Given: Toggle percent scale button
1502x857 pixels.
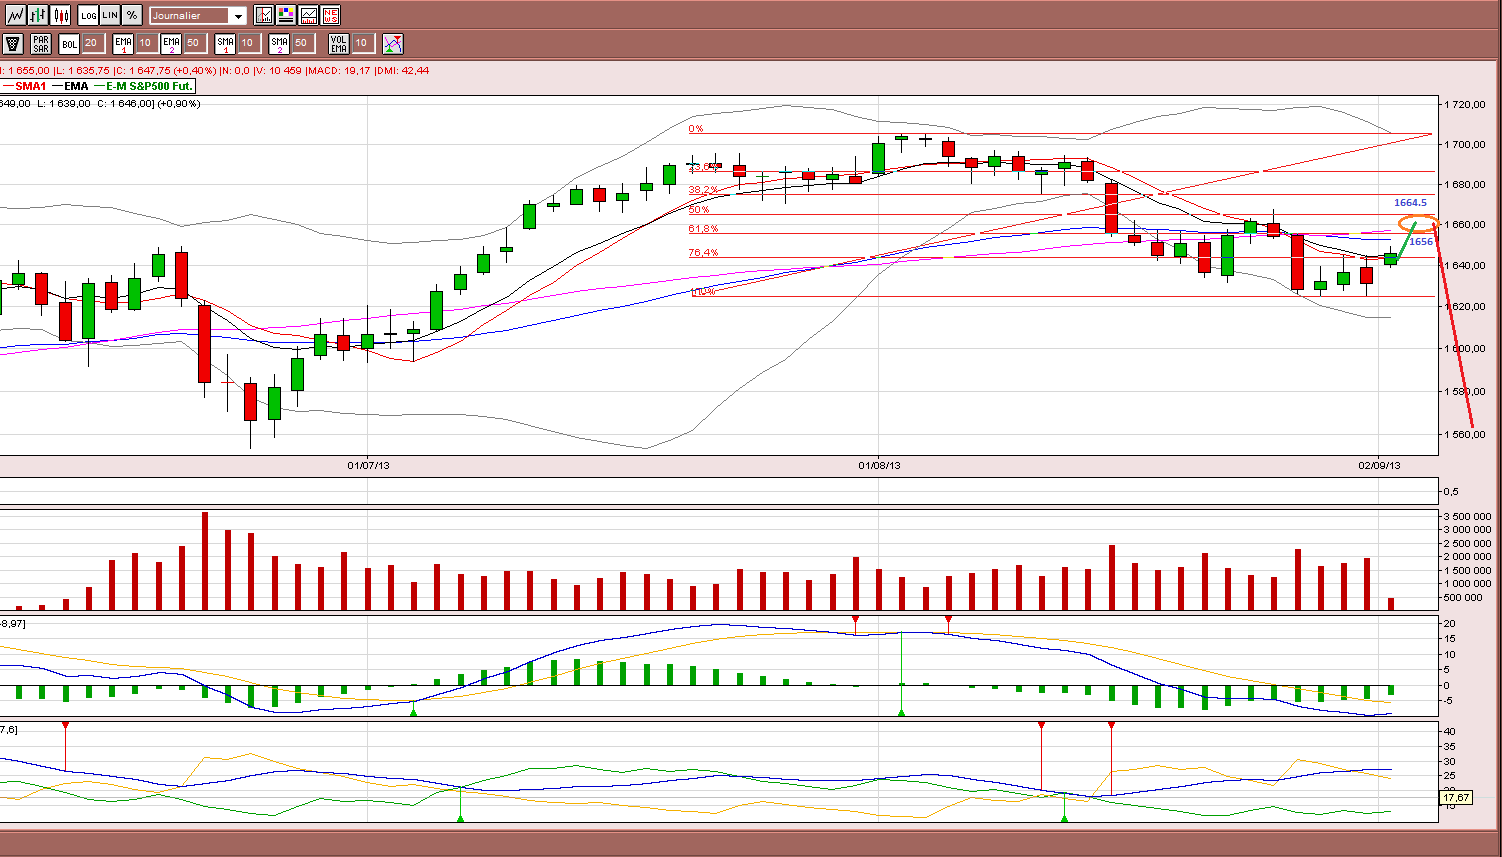Looking at the screenshot, I should pyautogui.click(x=132, y=15).
